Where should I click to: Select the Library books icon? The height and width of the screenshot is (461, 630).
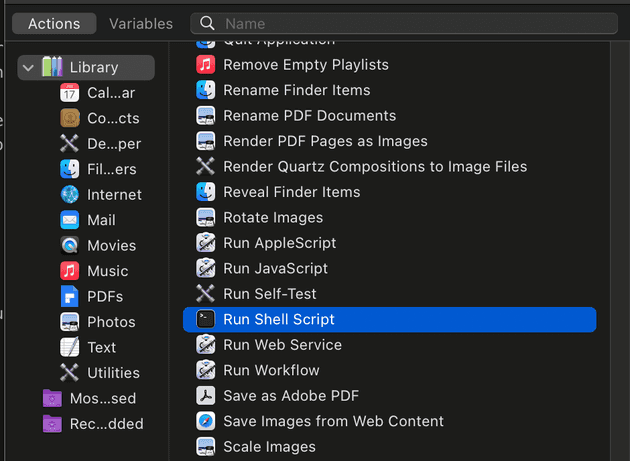(53, 67)
